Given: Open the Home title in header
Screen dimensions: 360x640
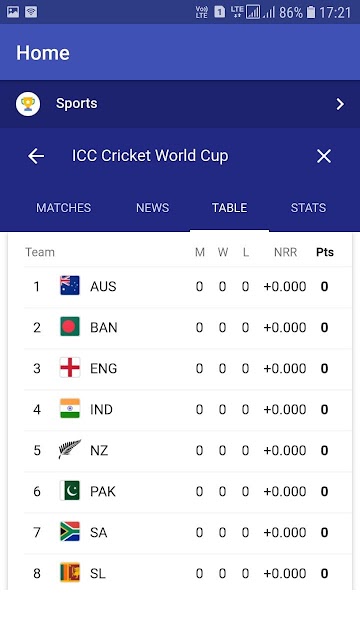Looking at the screenshot, I should 43,53.
